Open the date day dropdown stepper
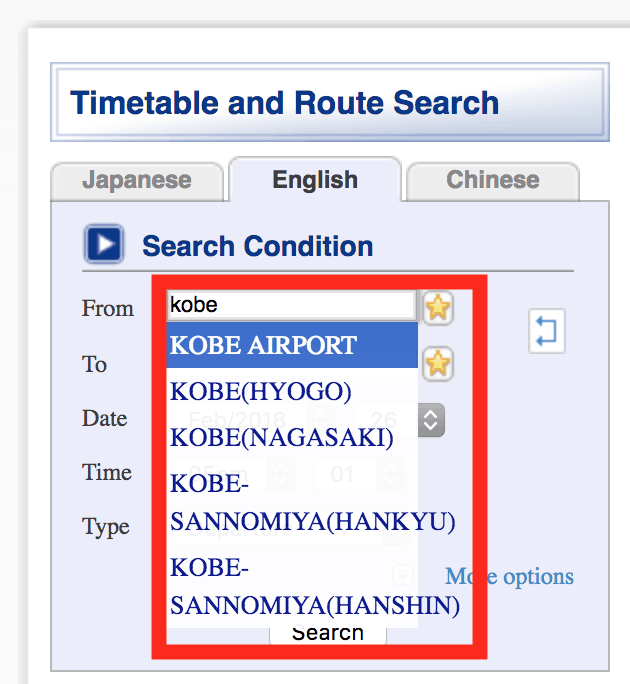Image resolution: width=630 pixels, height=684 pixels. pos(430,419)
